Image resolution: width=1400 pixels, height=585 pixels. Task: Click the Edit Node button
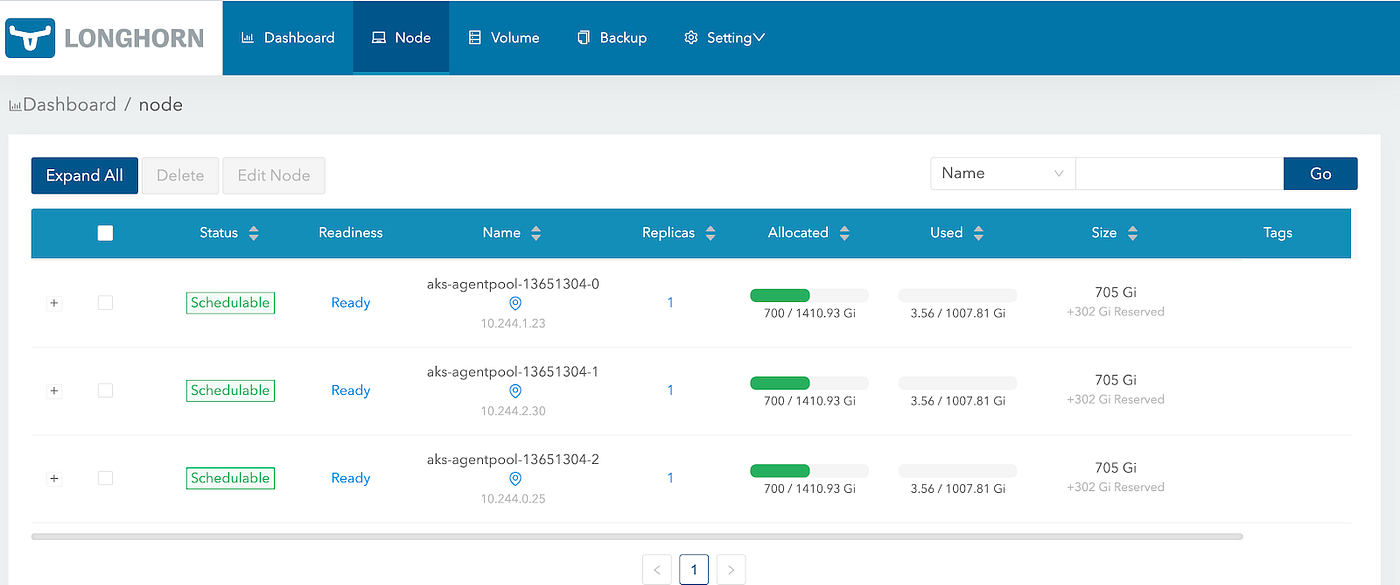(x=274, y=175)
